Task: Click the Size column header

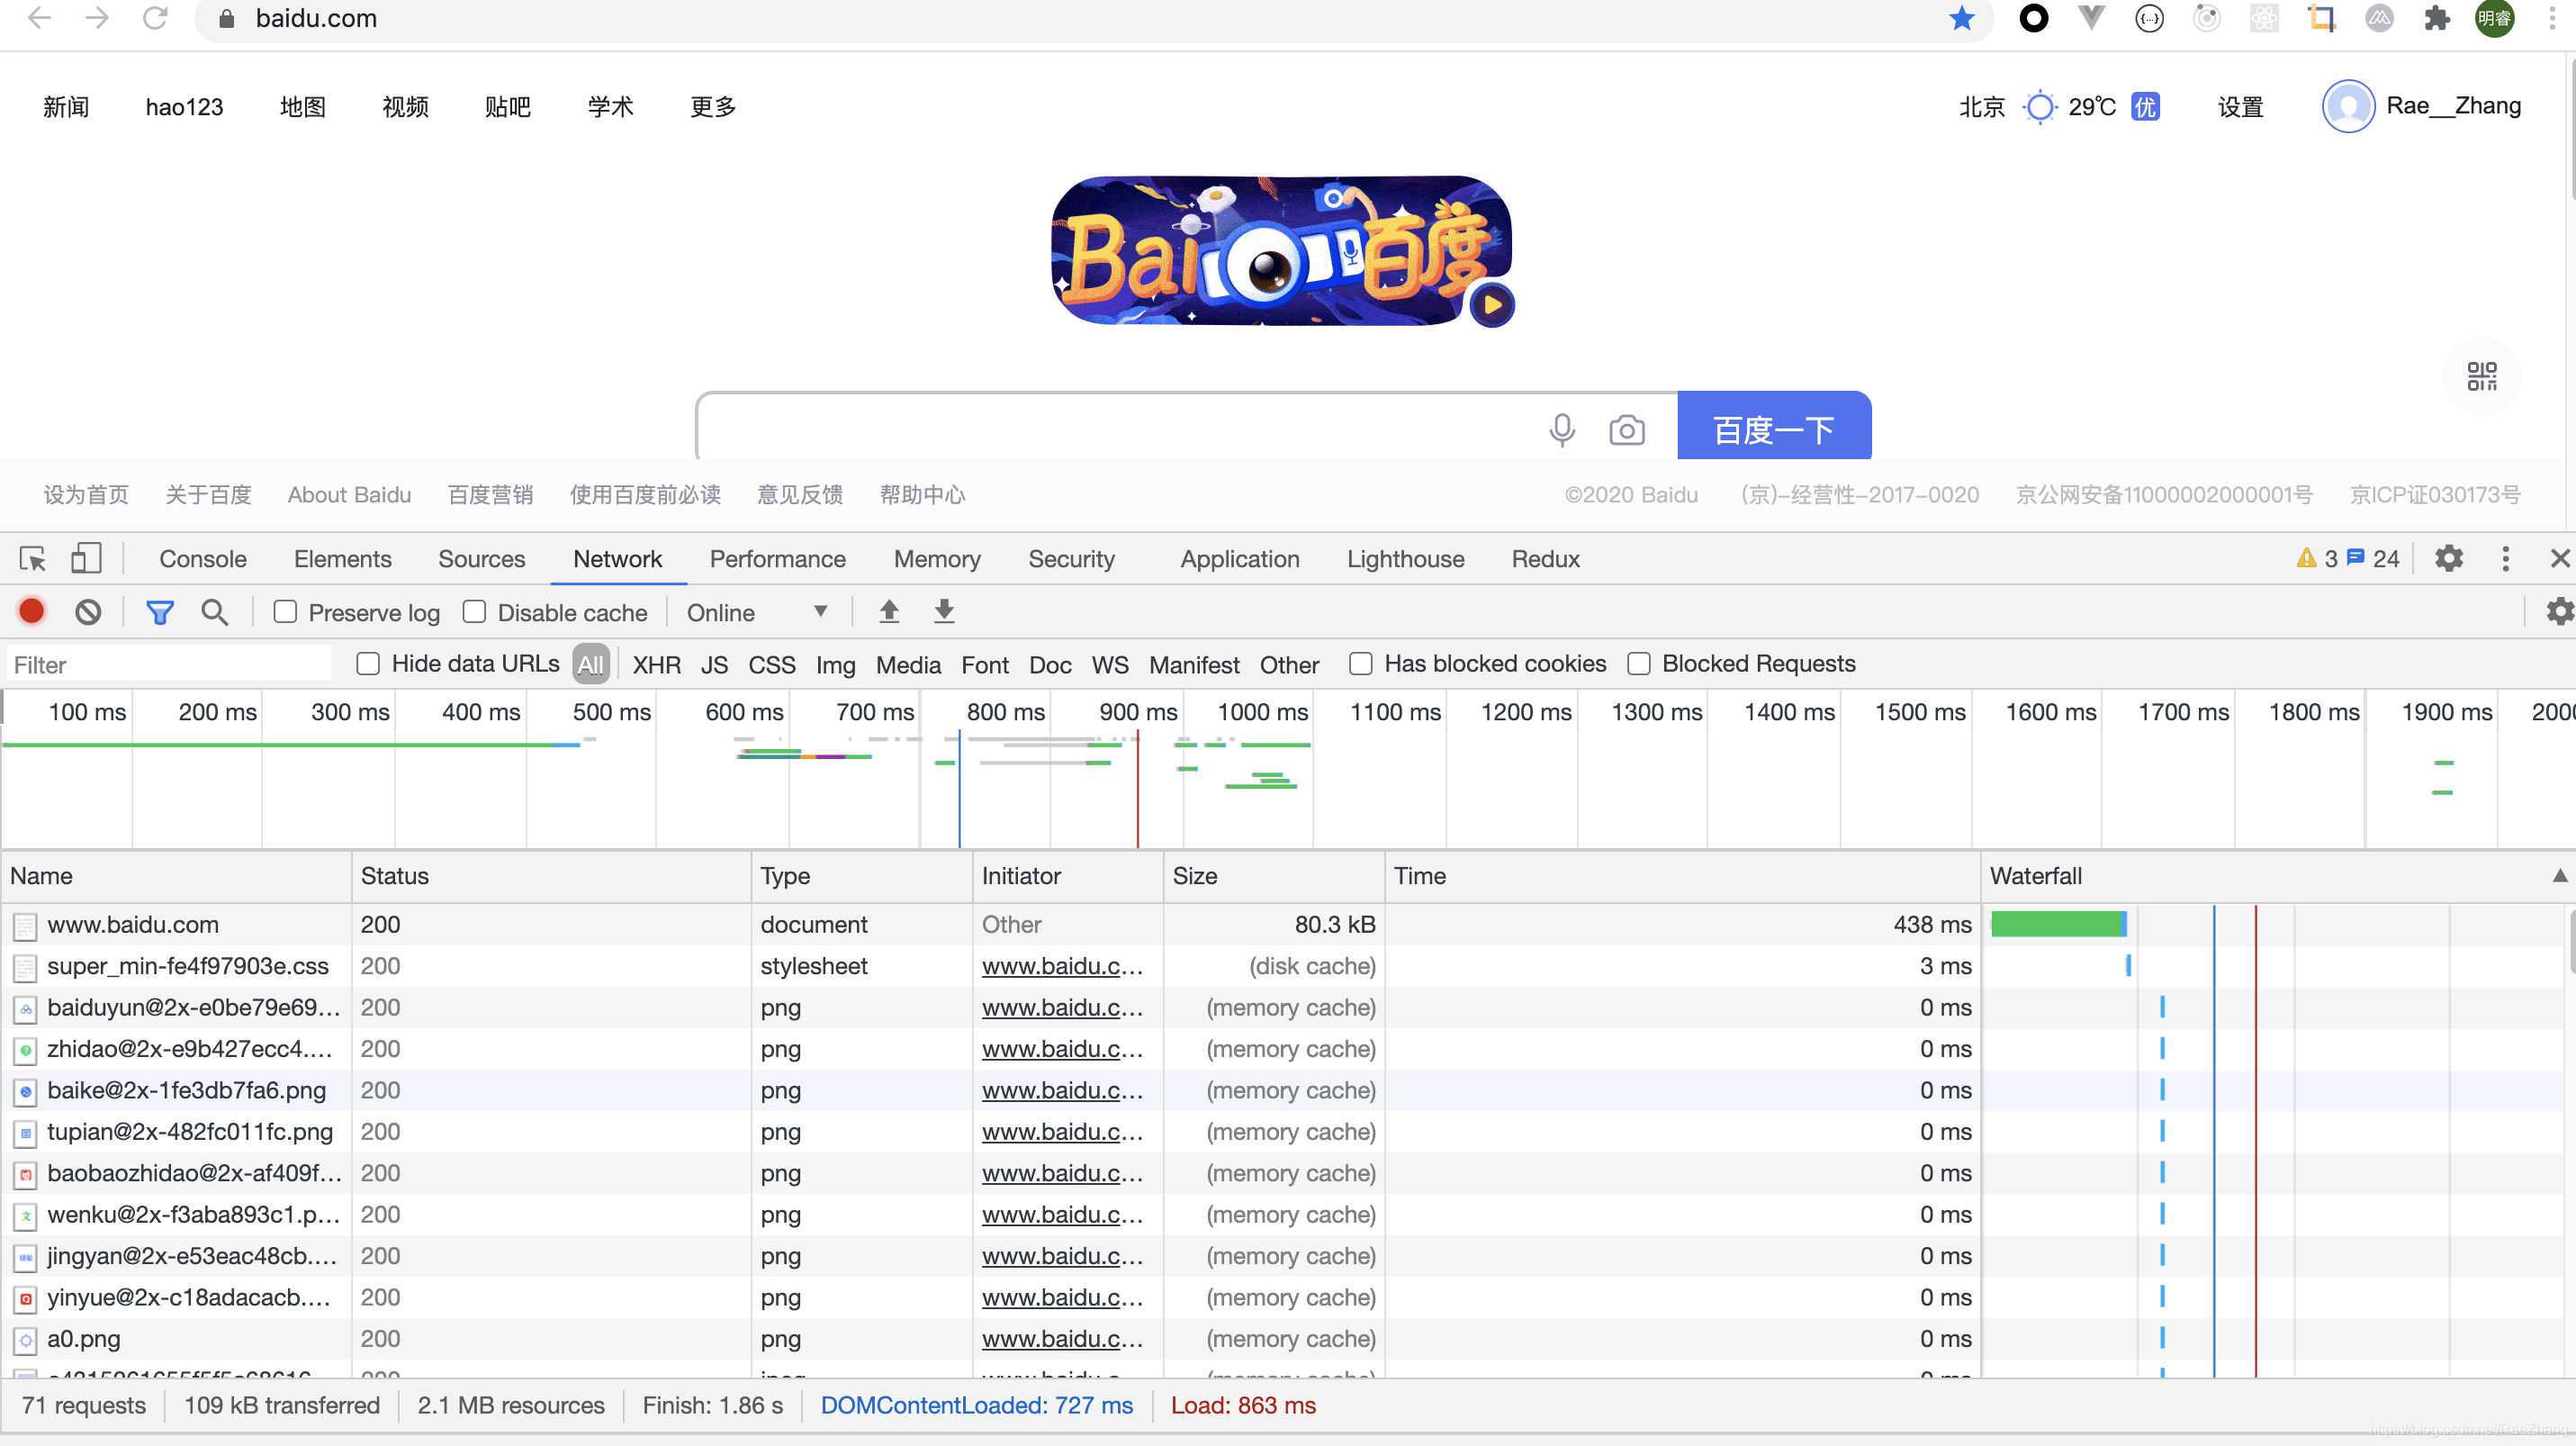Action: [1273, 876]
